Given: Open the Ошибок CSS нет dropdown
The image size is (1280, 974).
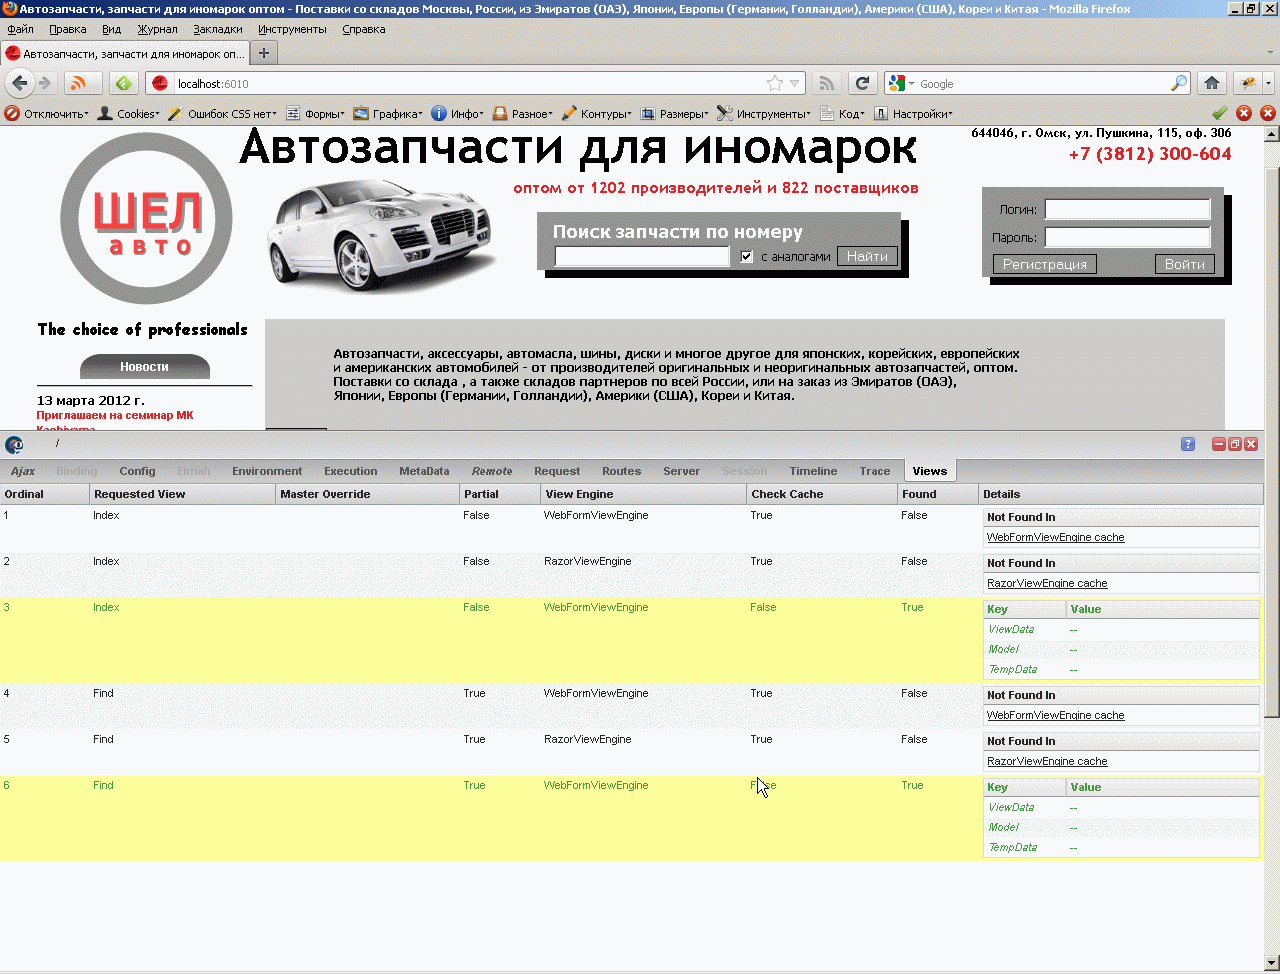Looking at the screenshot, I should click(223, 114).
